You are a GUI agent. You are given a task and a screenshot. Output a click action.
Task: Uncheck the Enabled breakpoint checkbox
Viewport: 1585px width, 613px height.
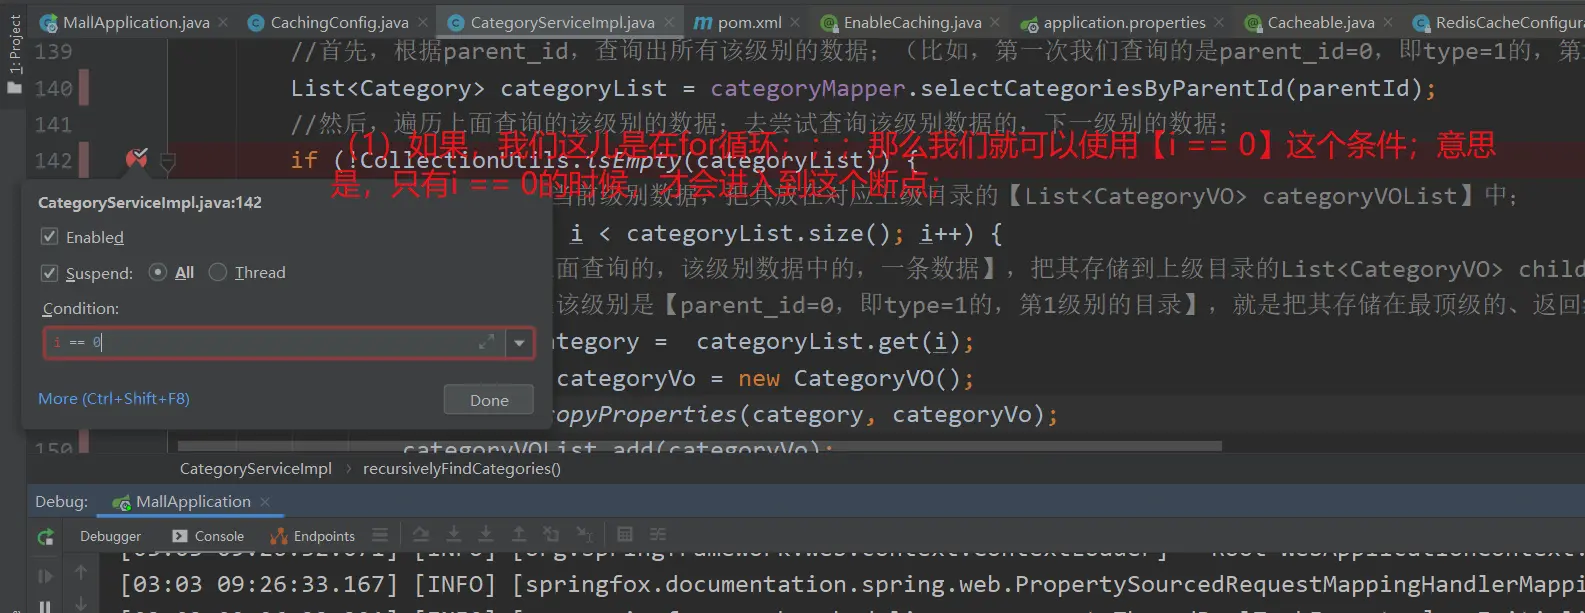[x=49, y=237]
